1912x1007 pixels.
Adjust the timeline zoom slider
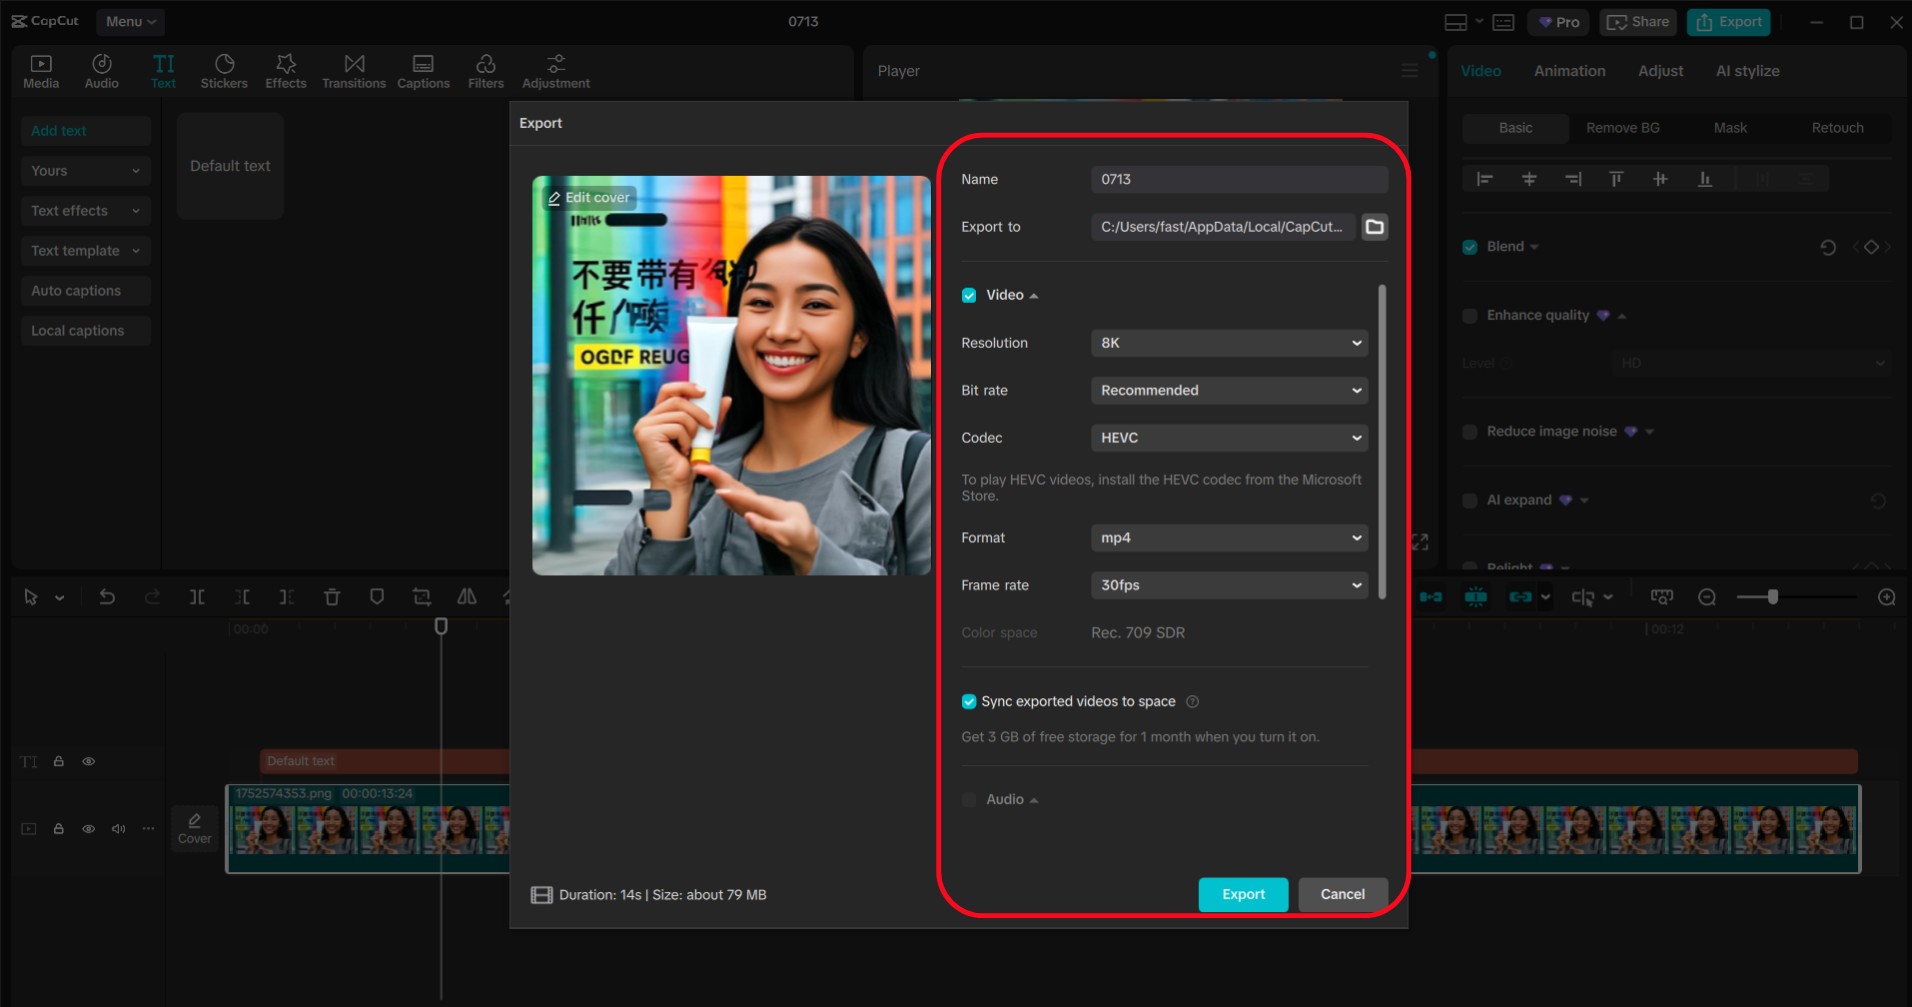click(1772, 597)
